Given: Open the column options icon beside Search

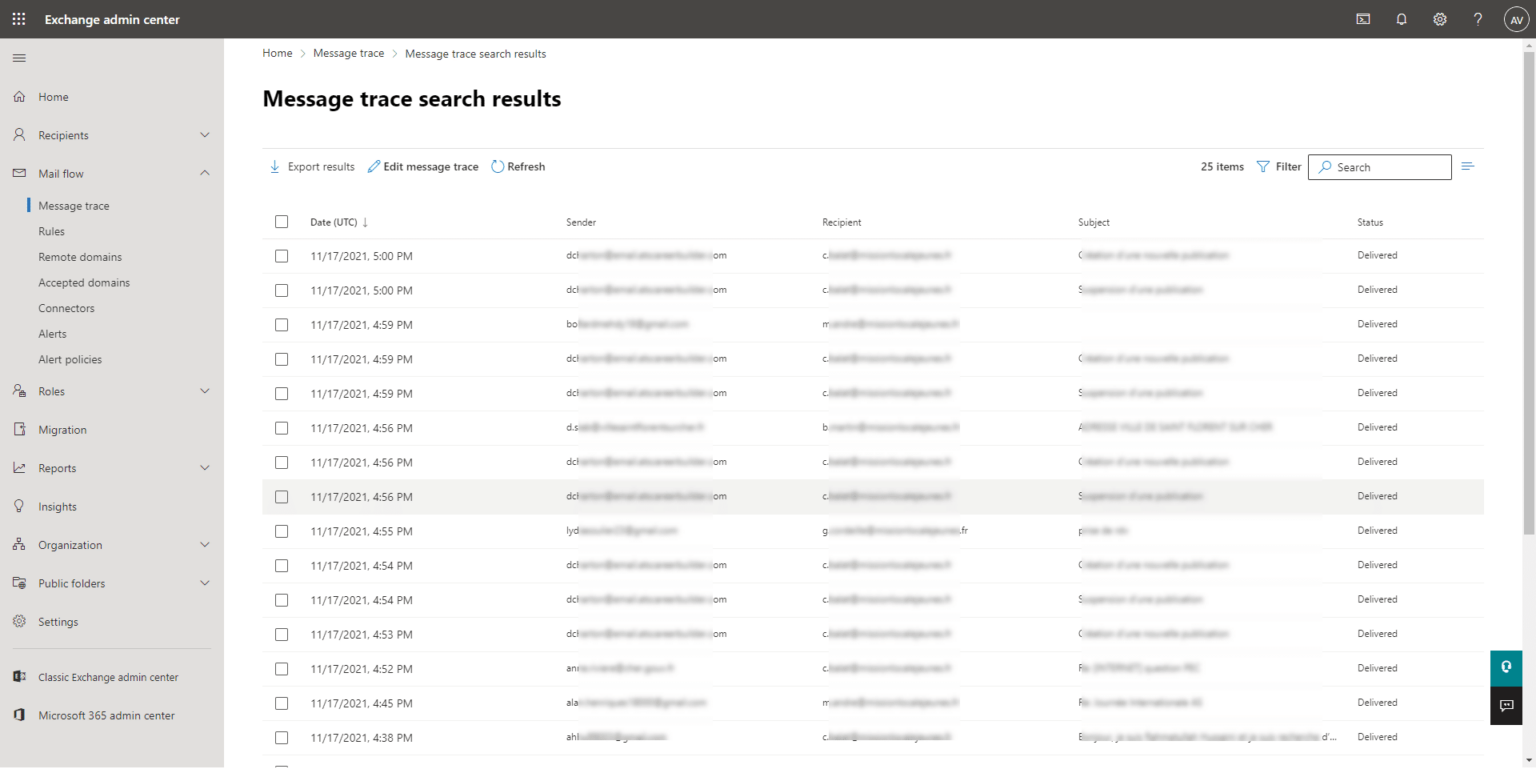Looking at the screenshot, I should pos(1468,166).
